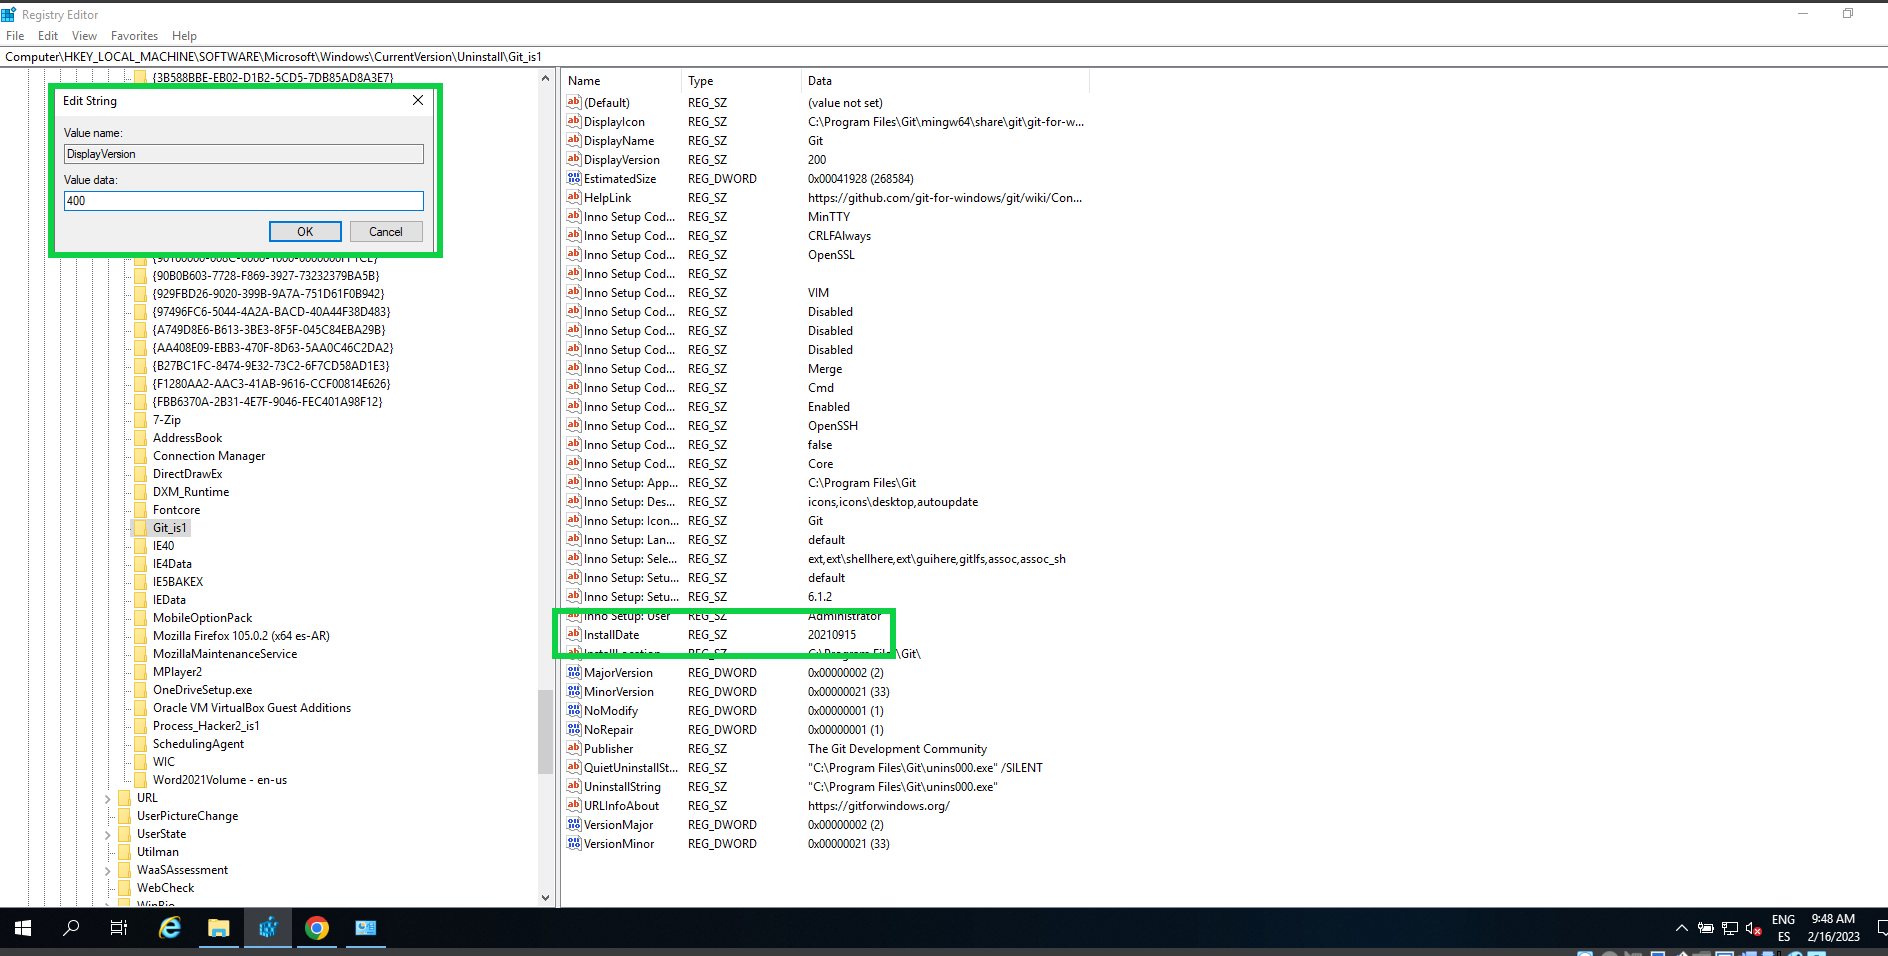Click the string icon beside DisplayVersion value
Viewport: 1888px width, 956px height.
(573, 160)
